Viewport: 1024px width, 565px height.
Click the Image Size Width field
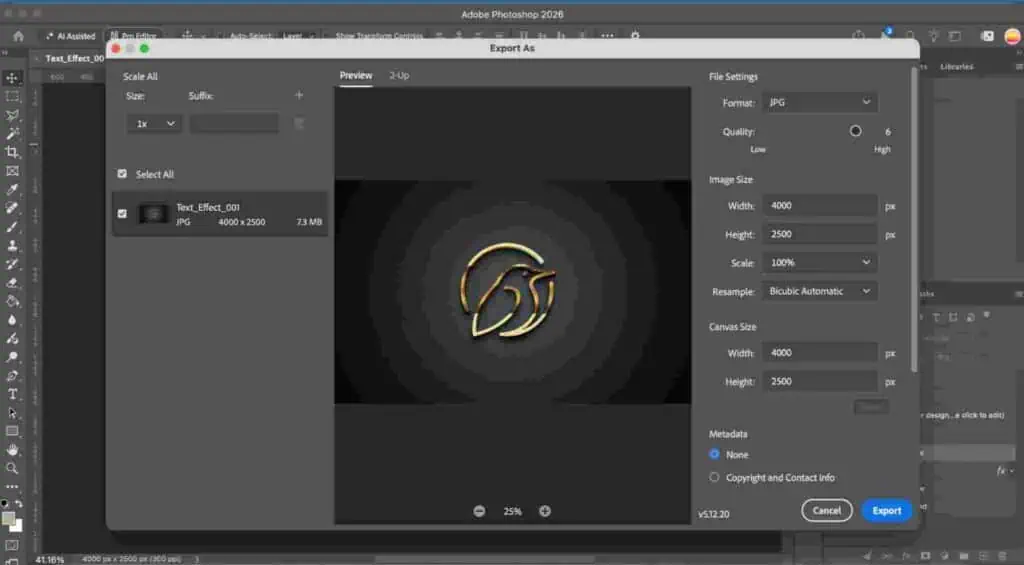tap(820, 205)
